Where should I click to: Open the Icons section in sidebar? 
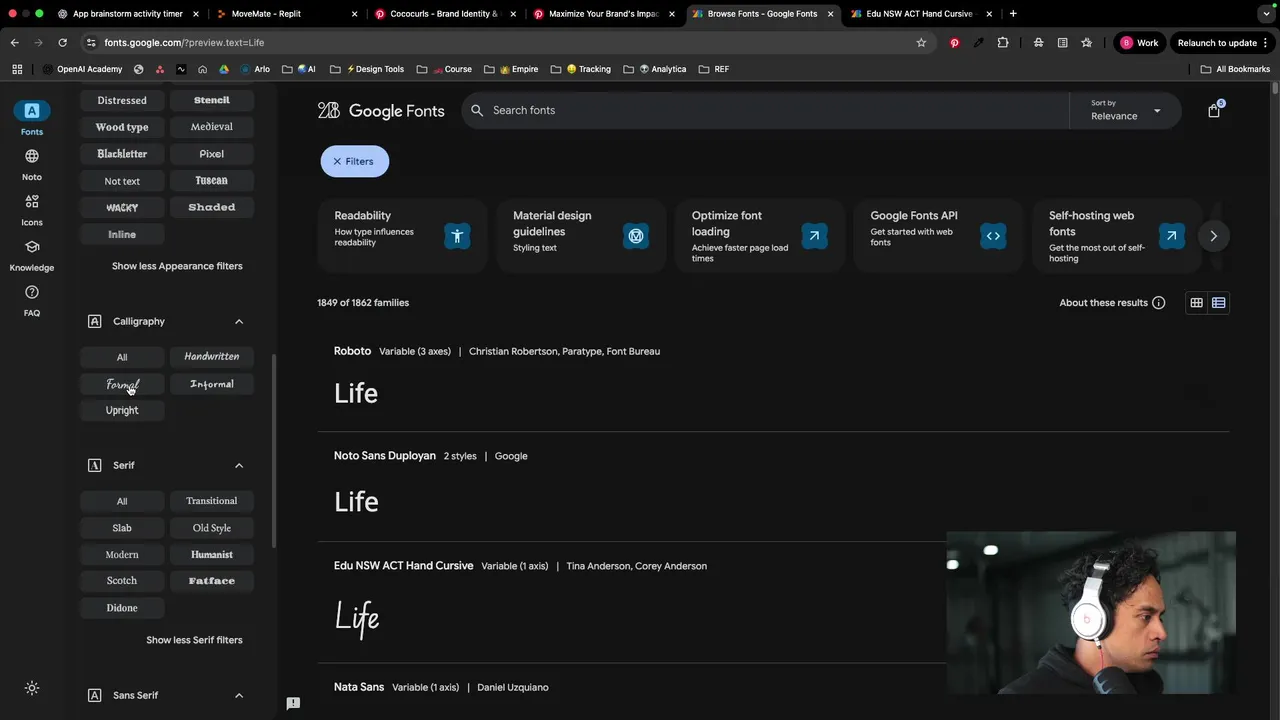[x=32, y=209]
